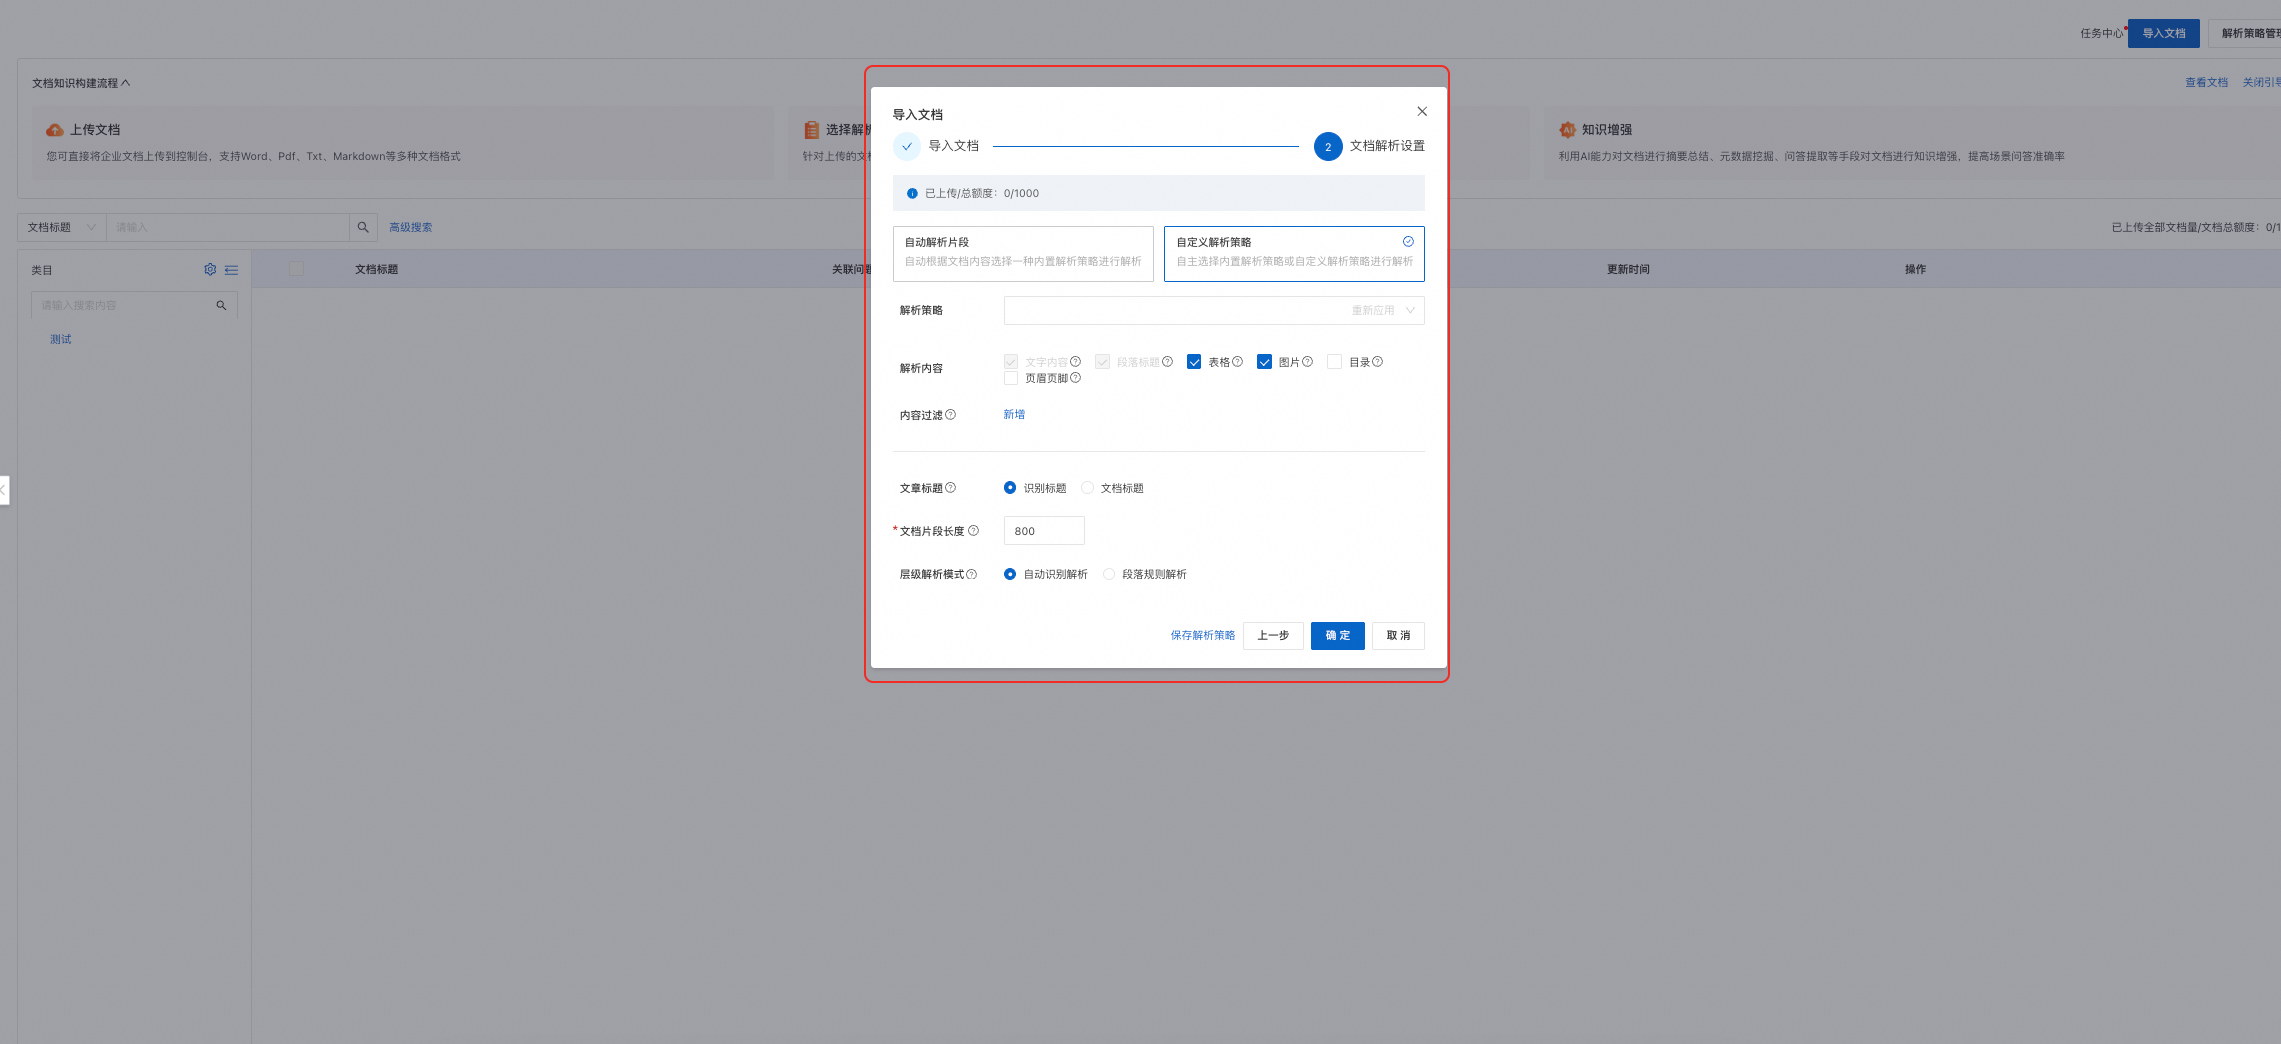Click the 确定 button
The width and height of the screenshot is (2281, 1044).
[x=1338, y=635]
